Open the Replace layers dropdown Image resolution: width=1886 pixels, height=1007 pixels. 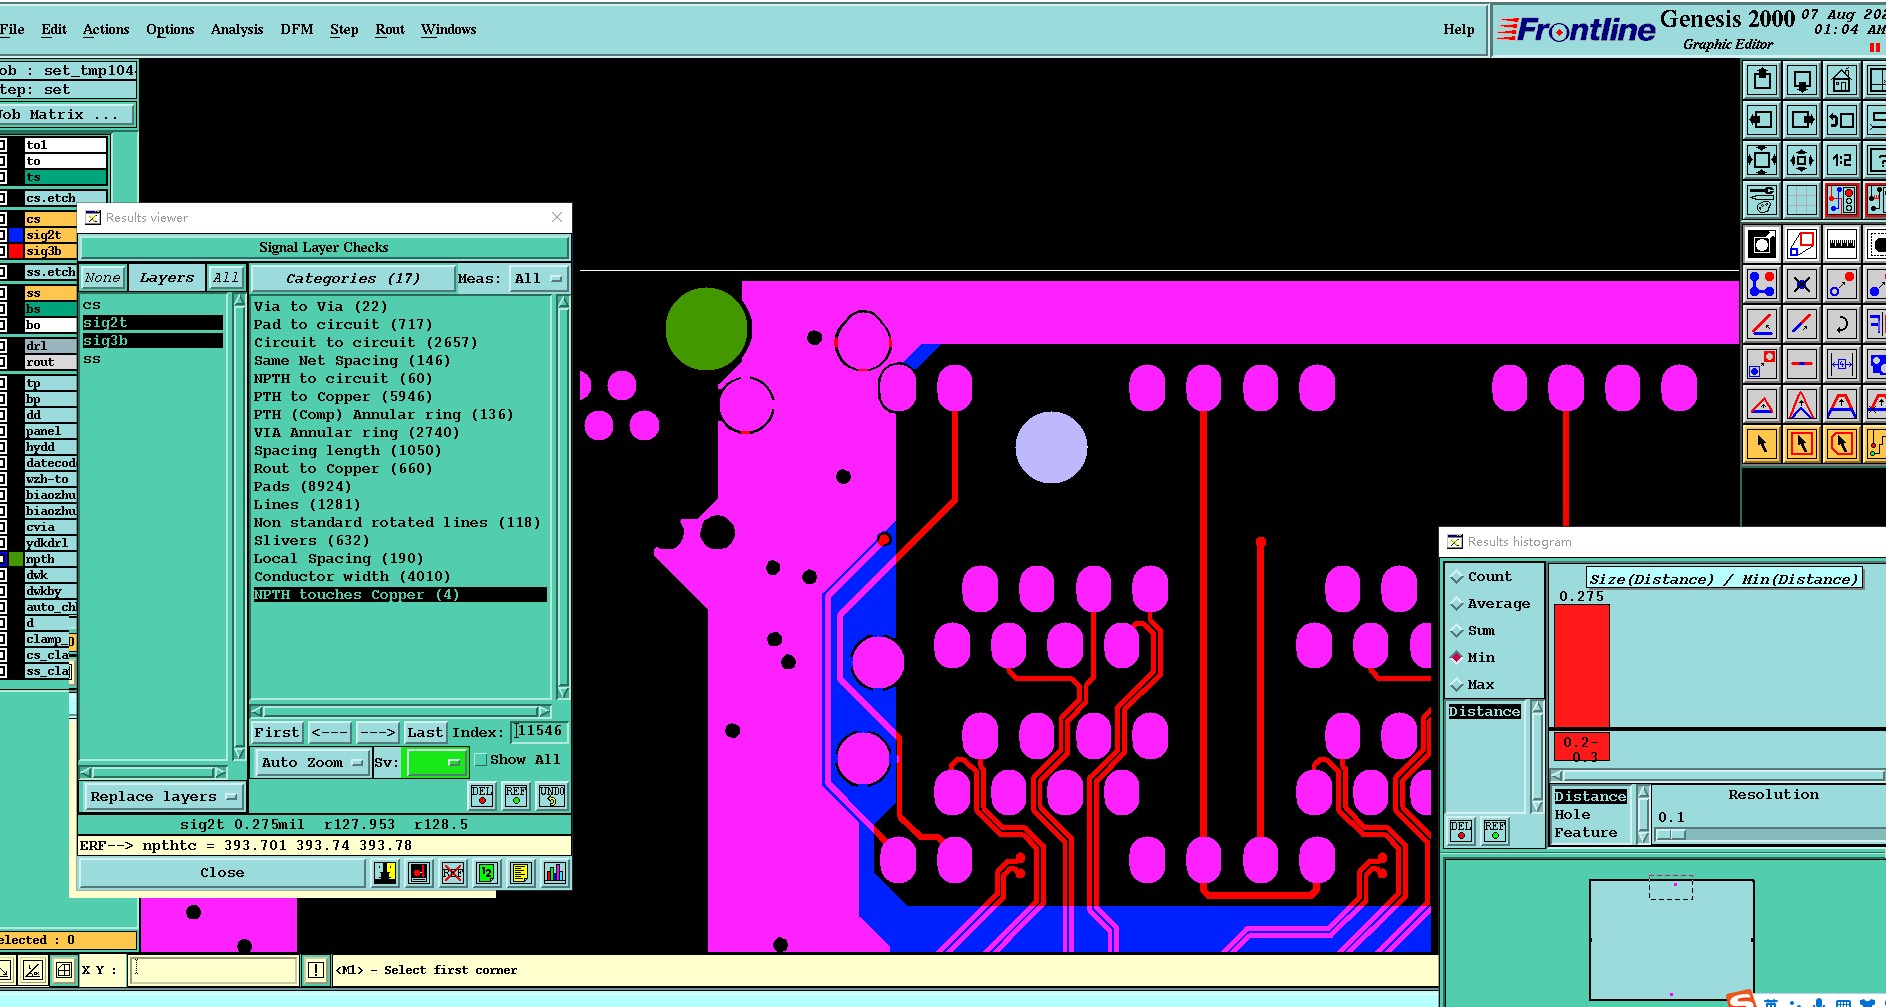coord(163,797)
